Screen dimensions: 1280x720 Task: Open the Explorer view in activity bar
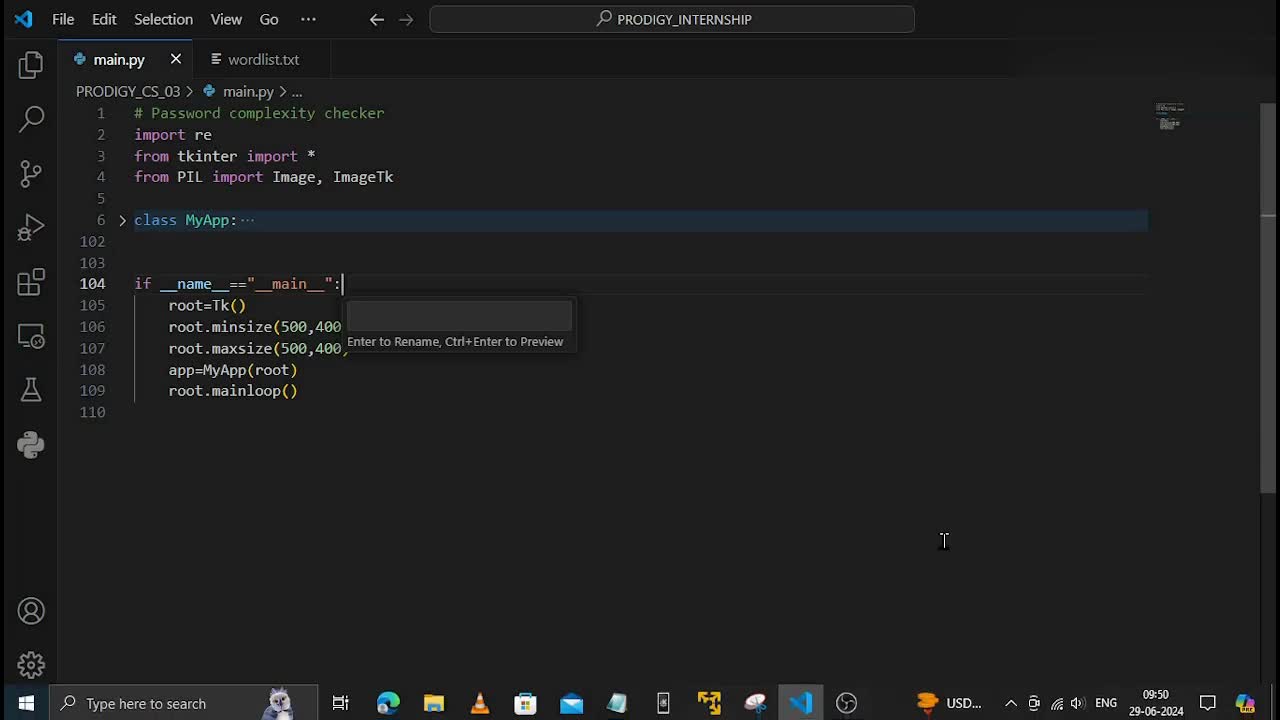[x=31, y=66]
